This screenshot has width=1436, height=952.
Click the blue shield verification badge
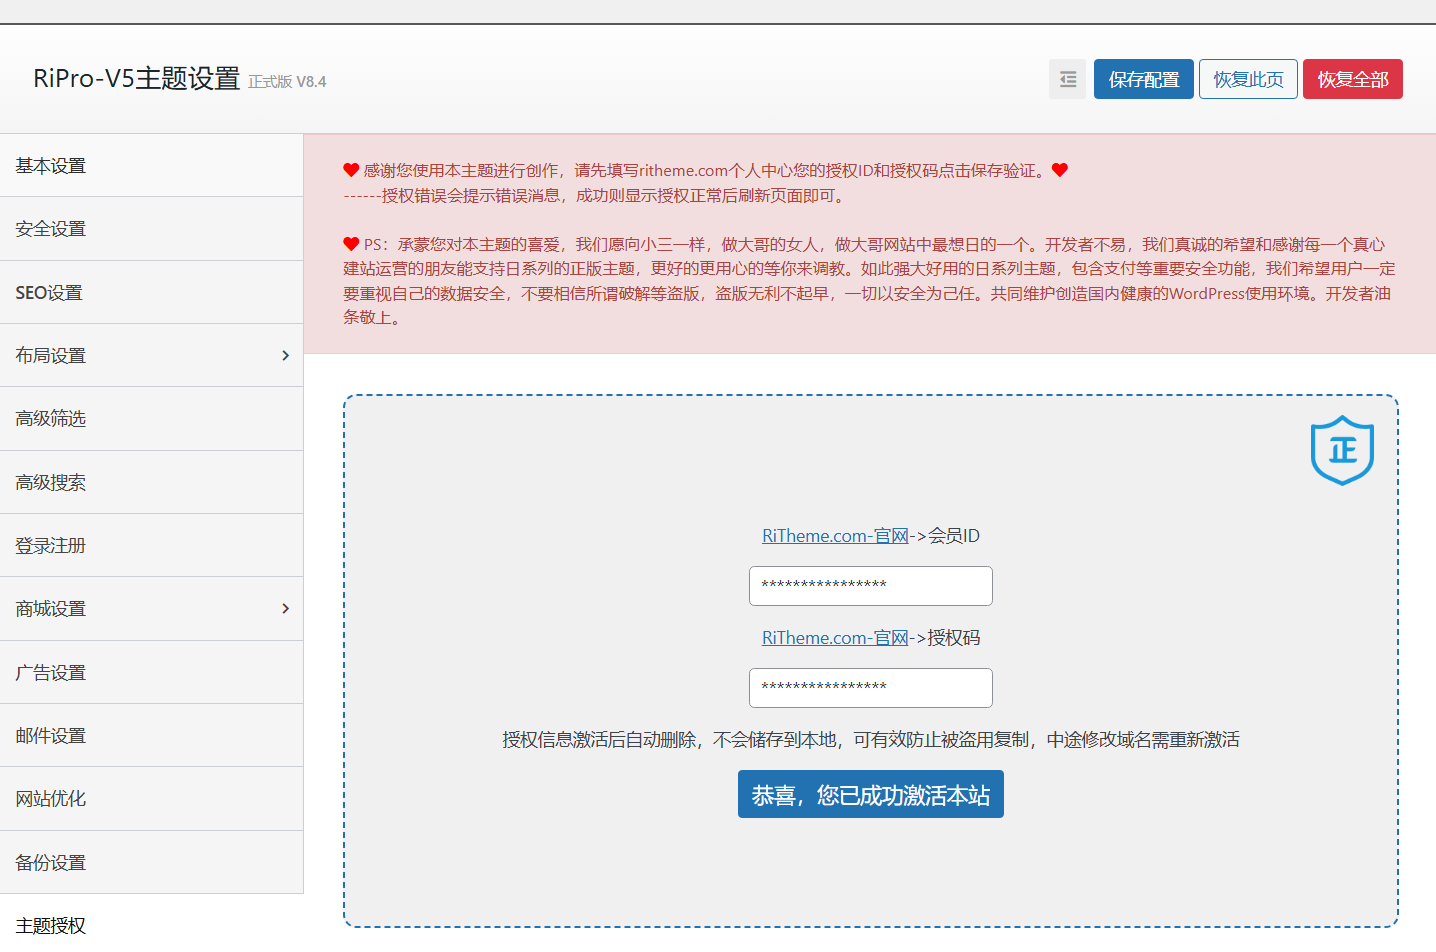point(1342,450)
